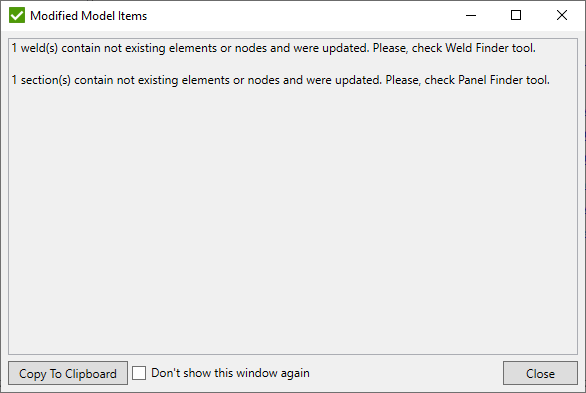The width and height of the screenshot is (586, 393).
Task: Click the "Panel Finder tool" phrase
Action: (x=503, y=80)
